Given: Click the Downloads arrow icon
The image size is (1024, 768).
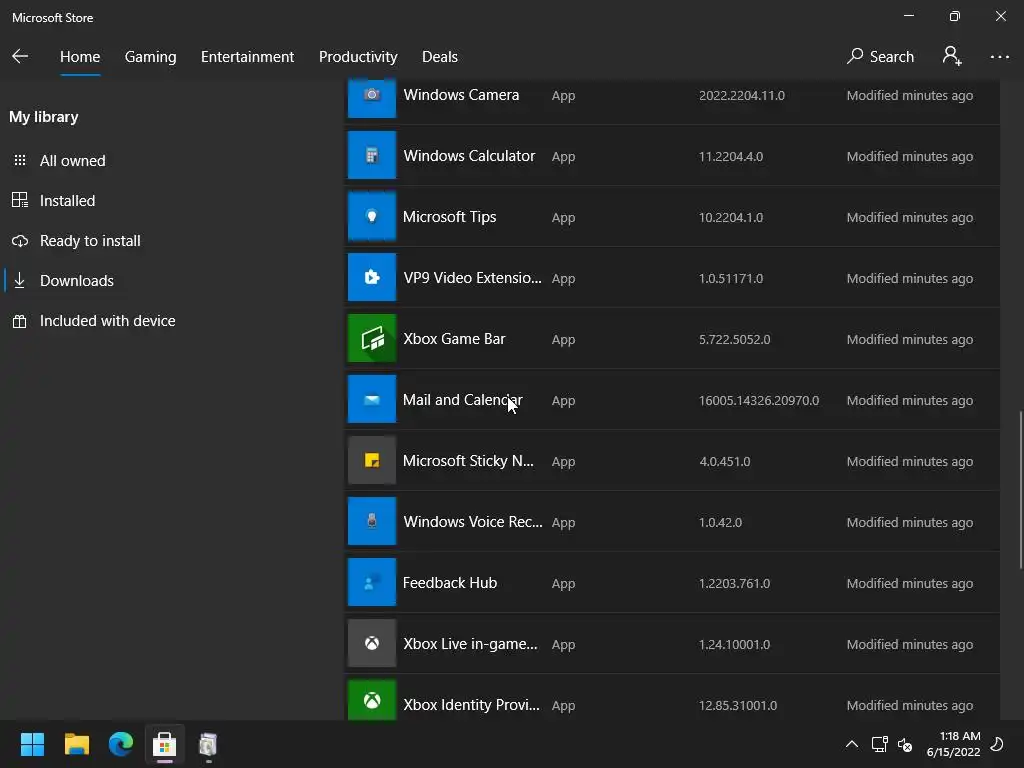Looking at the screenshot, I should 20,281.
